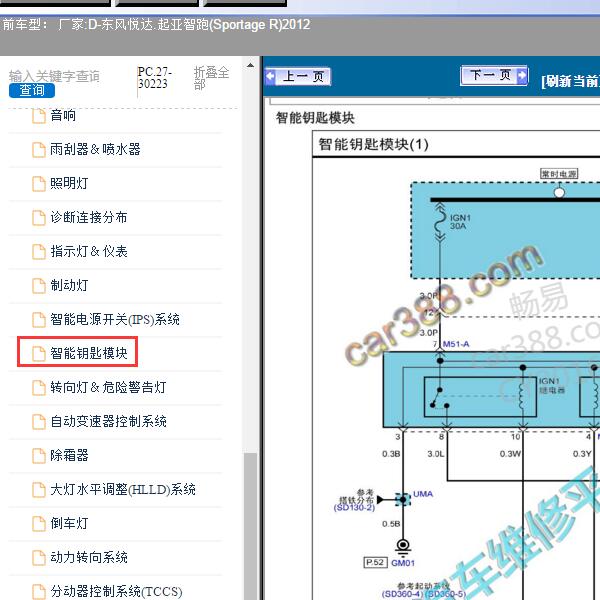Open the 制动灯 entry
The height and width of the screenshot is (600, 600).
[69, 285]
